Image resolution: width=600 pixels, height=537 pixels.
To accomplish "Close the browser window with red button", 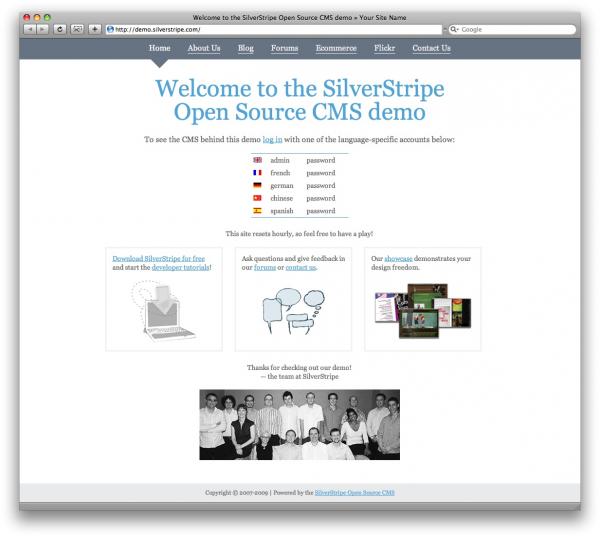I will coord(27,17).
